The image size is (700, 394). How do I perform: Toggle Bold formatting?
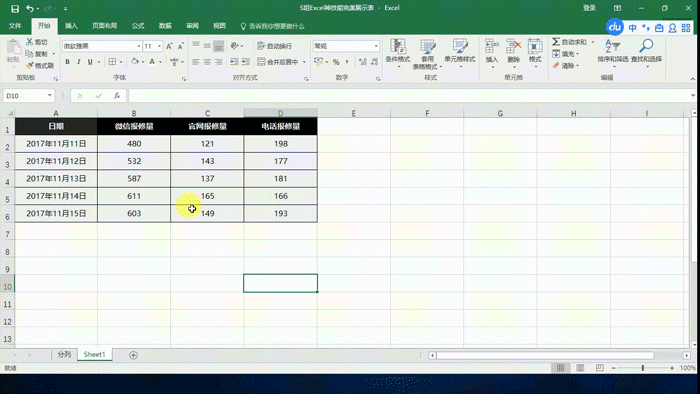pos(67,62)
